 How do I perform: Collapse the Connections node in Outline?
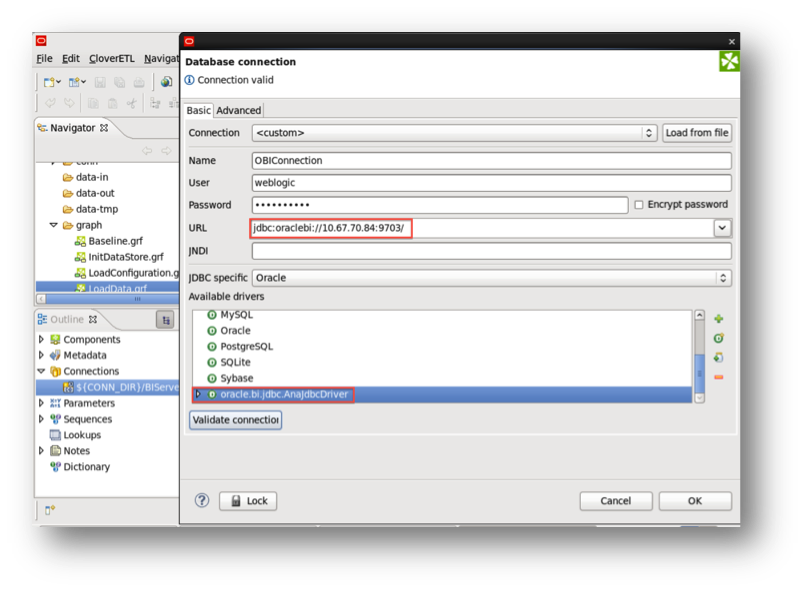tap(42, 371)
